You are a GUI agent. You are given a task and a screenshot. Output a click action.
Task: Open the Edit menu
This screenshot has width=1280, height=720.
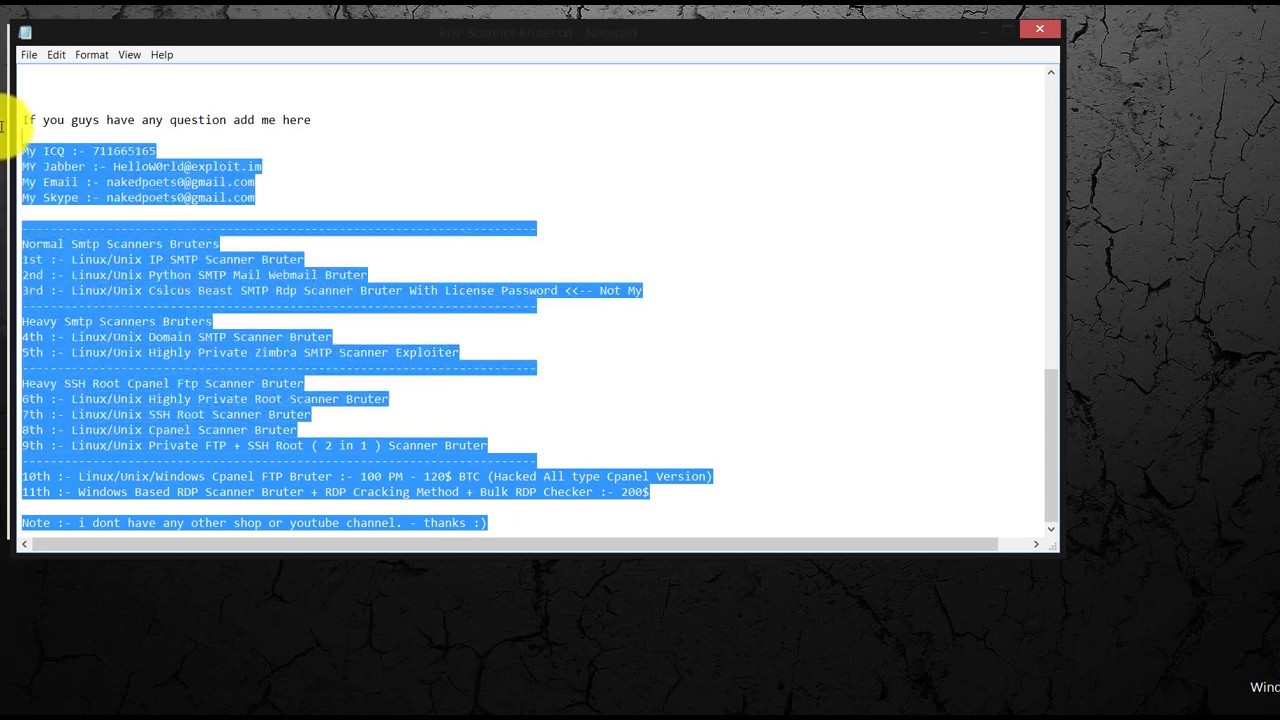(x=56, y=55)
